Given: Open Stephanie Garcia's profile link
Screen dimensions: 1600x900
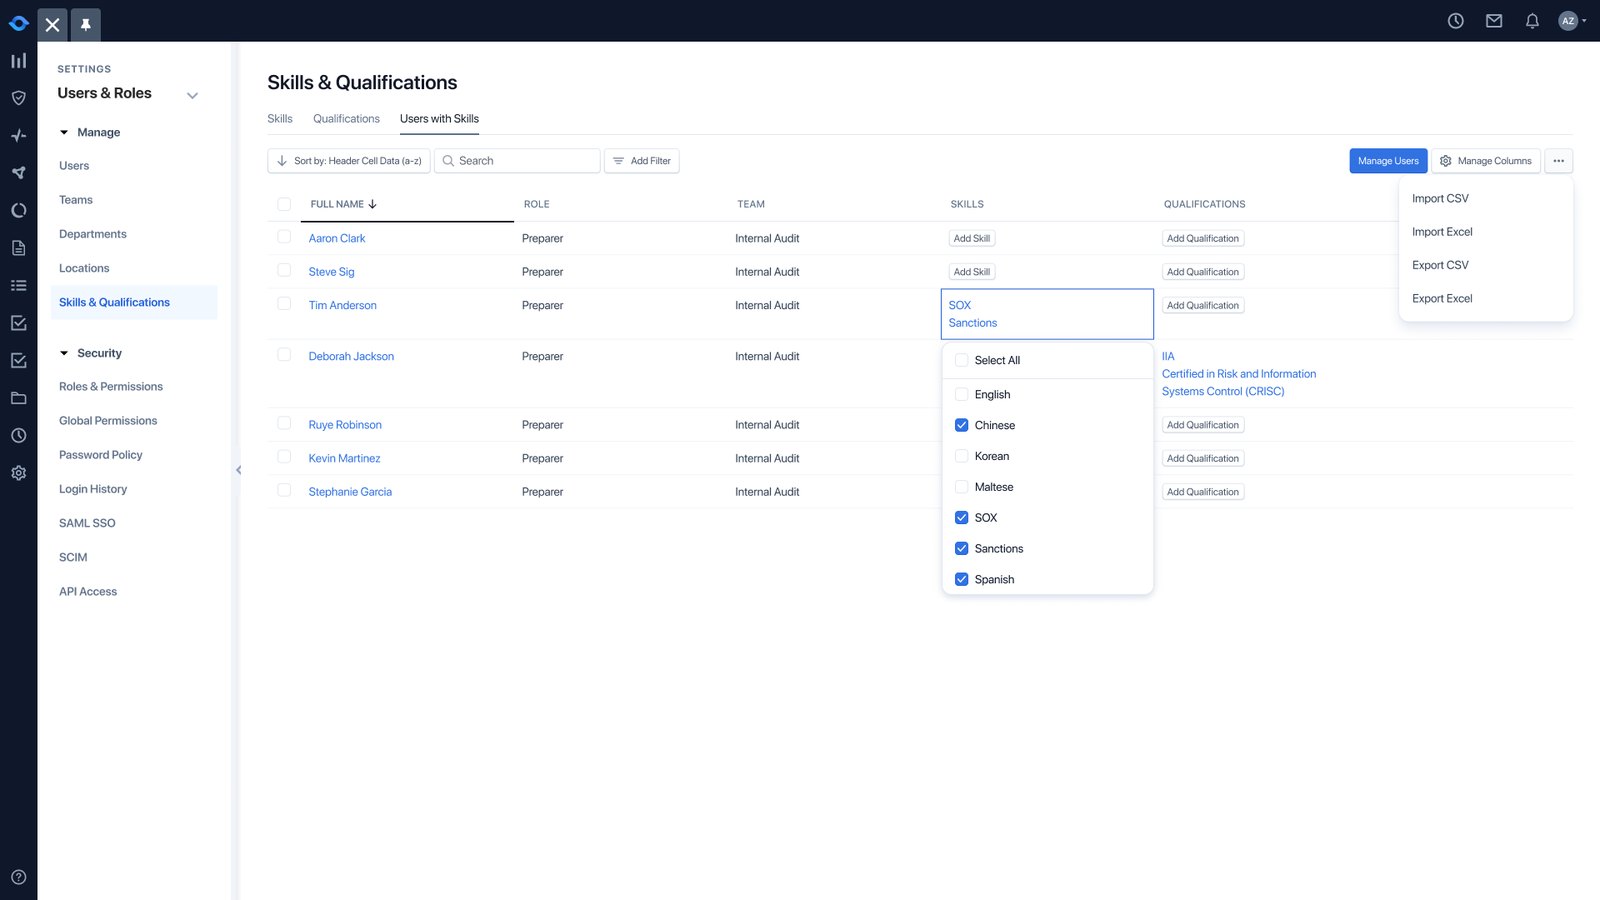Looking at the screenshot, I should [350, 492].
